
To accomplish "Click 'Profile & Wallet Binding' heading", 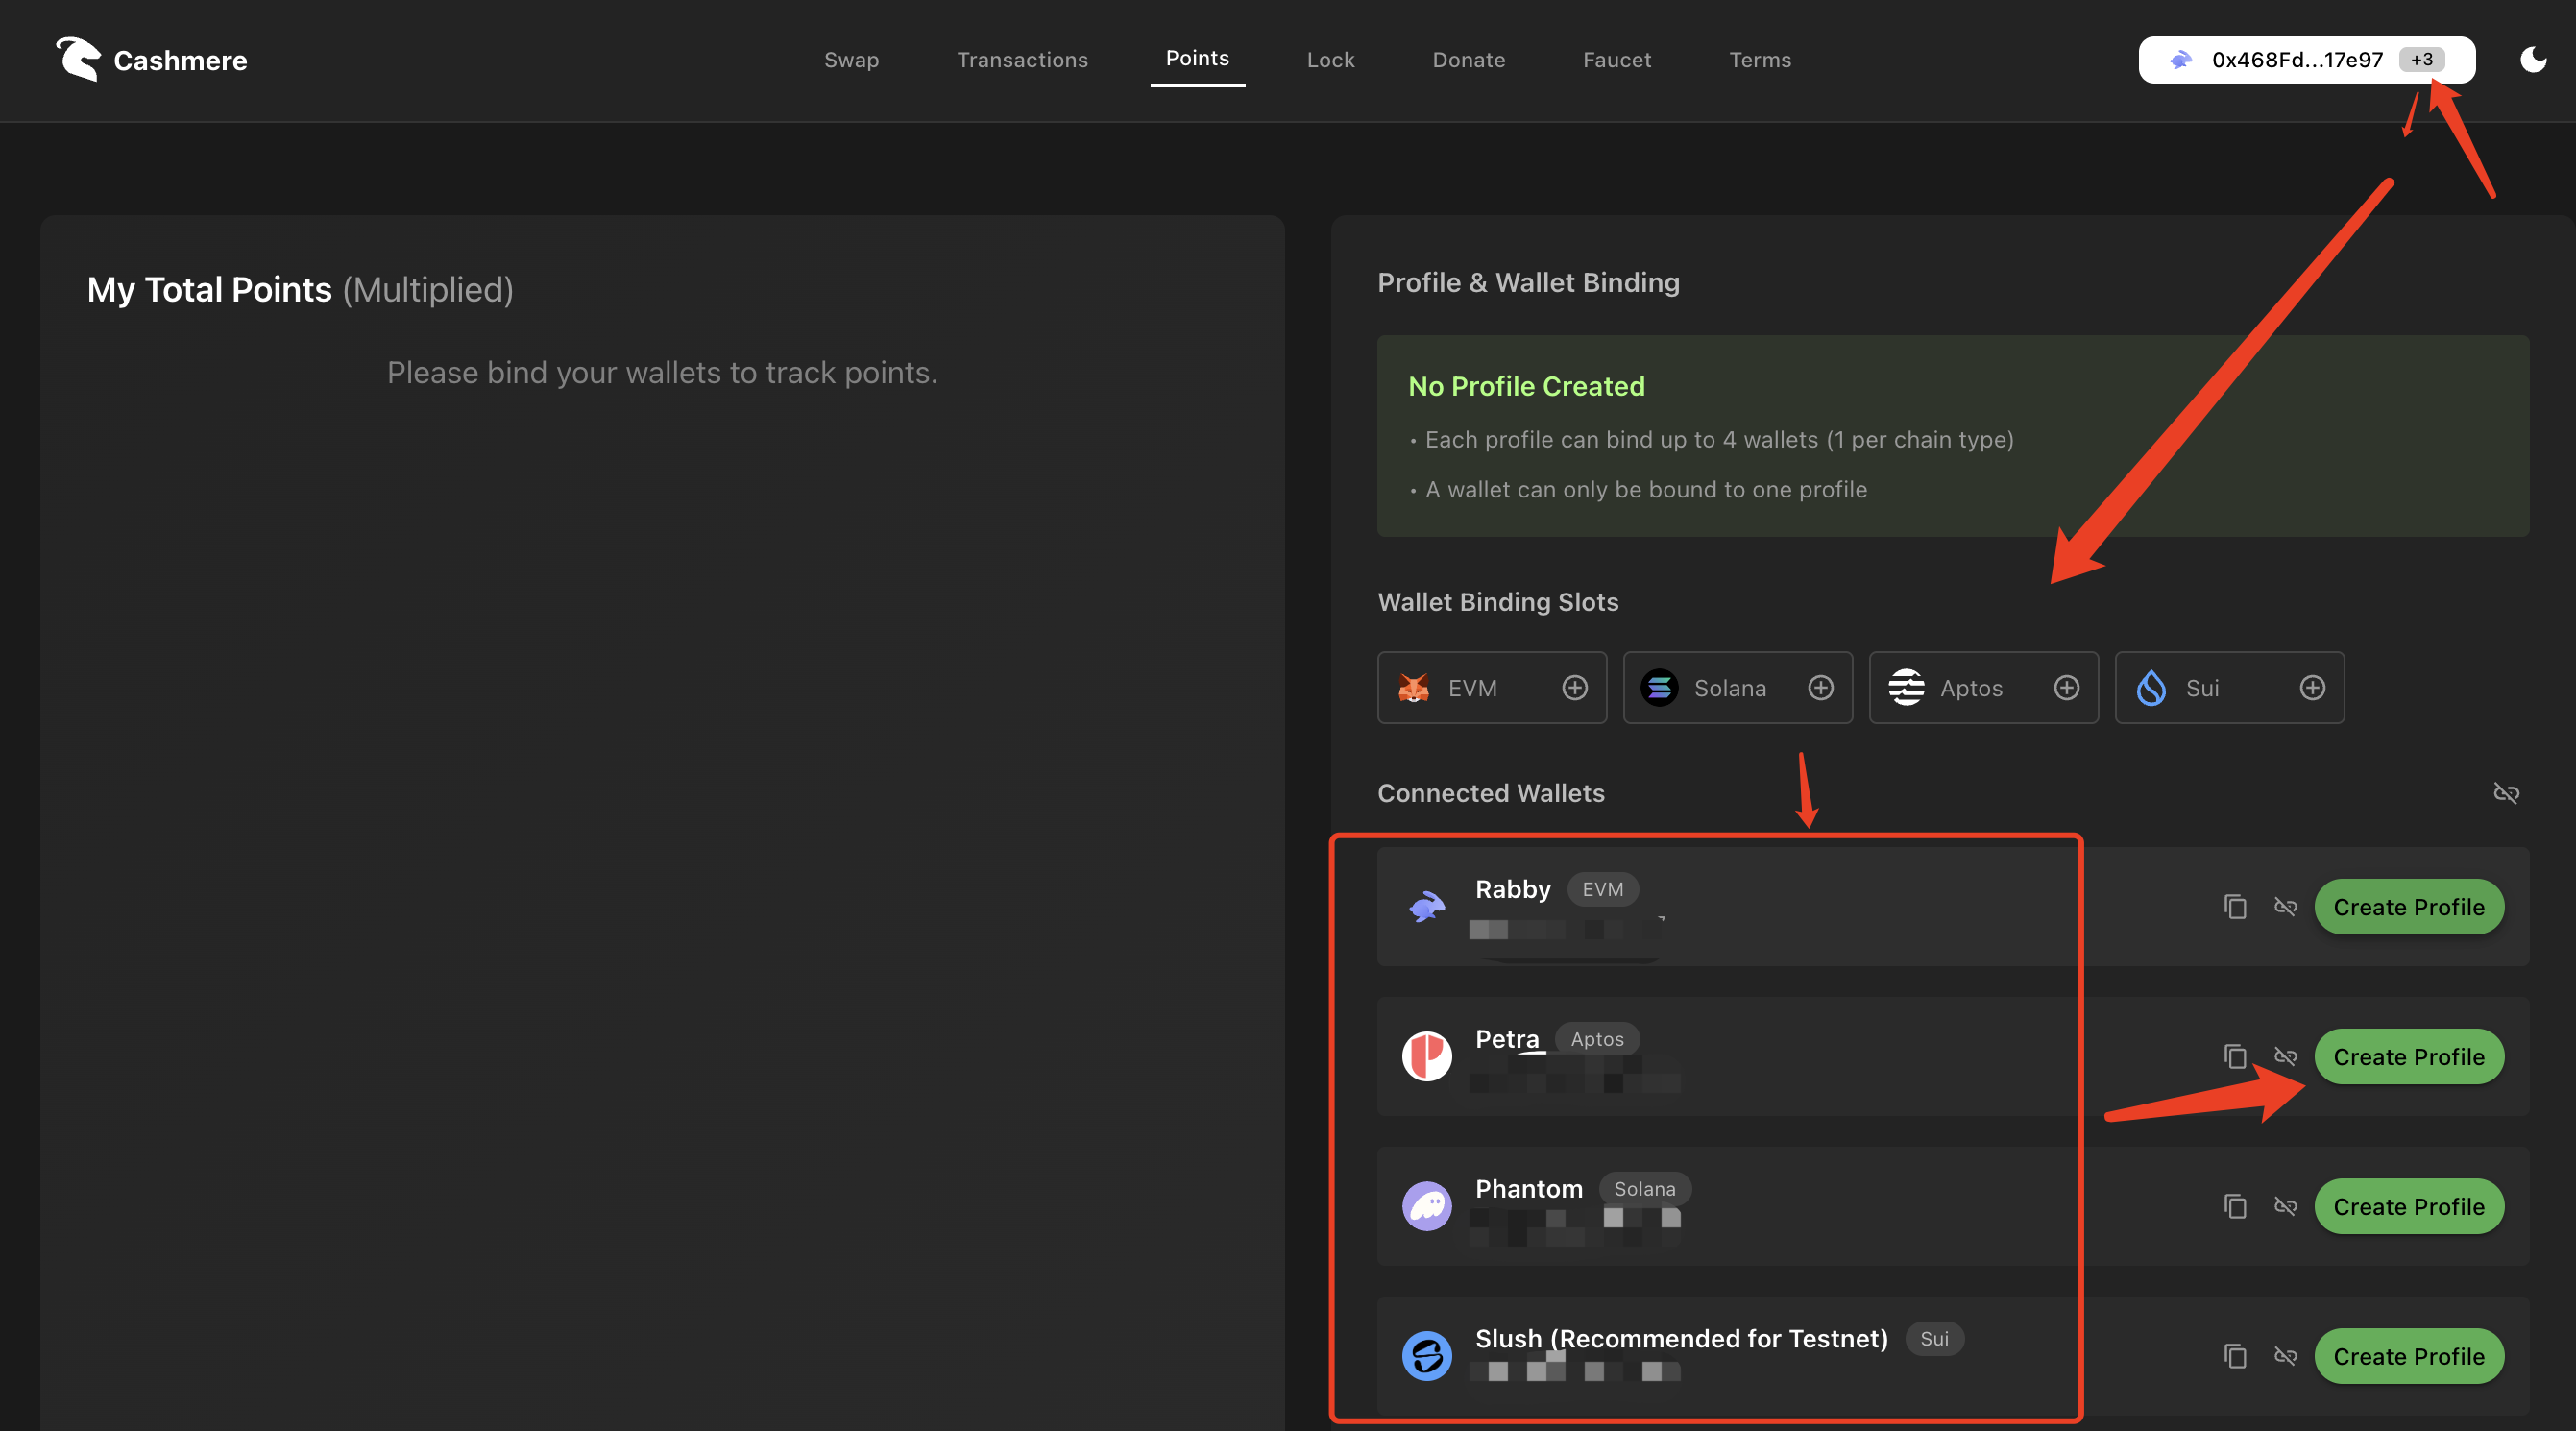I will point(1528,283).
